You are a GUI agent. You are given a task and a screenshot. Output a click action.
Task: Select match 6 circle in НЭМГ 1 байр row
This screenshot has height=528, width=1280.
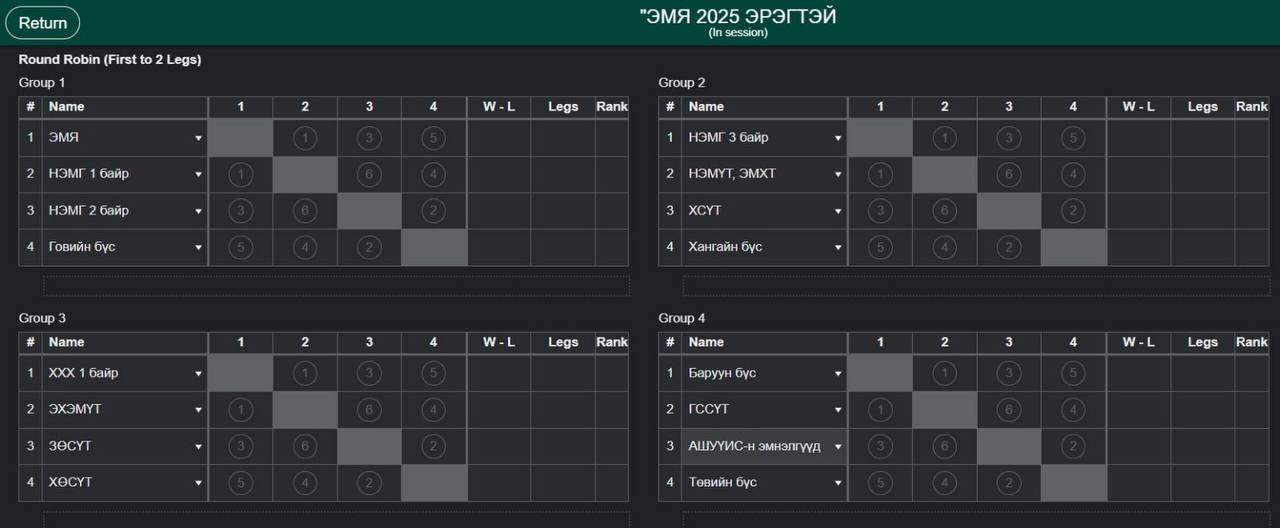tap(369, 175)
